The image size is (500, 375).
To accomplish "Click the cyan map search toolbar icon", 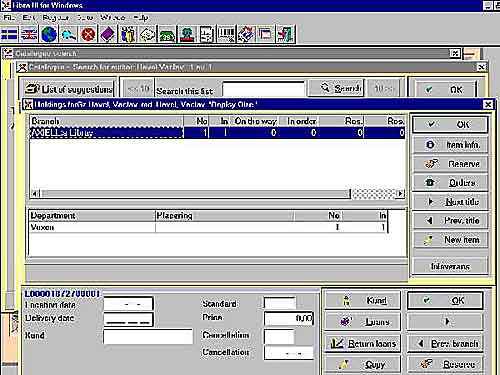I will click(68, 34).
